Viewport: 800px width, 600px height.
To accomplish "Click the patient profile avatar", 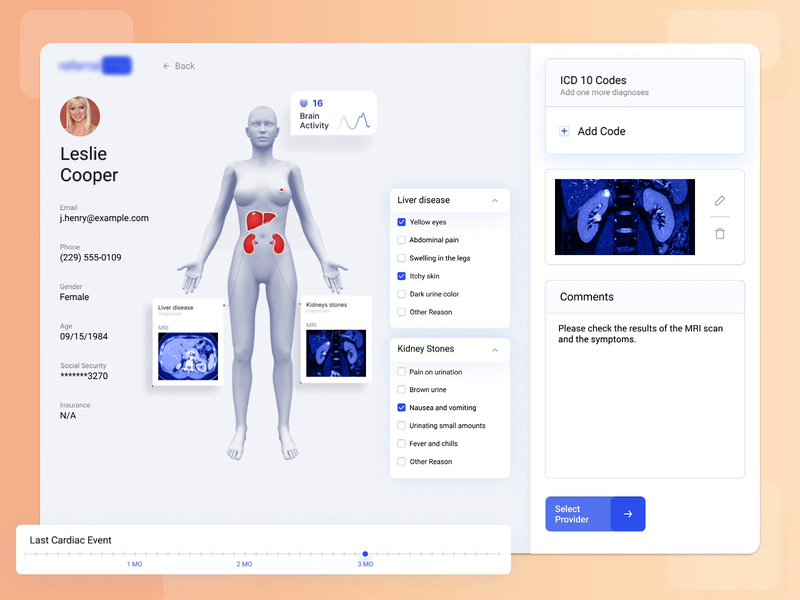I will point(80,116).
